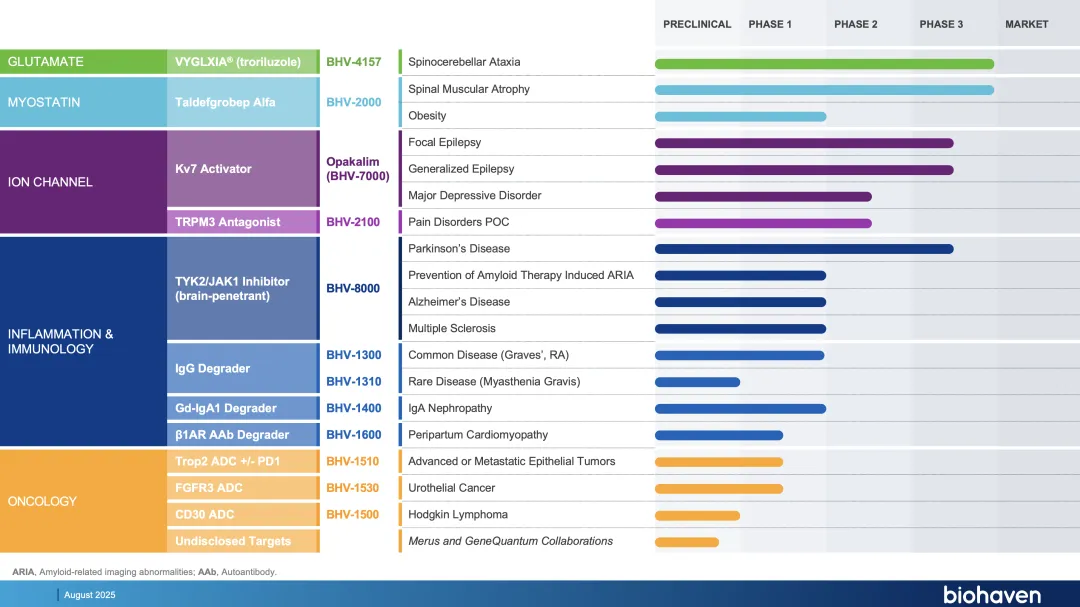Click the Spinocerebellar Ataxia progress bar

[x=824, y=64]
